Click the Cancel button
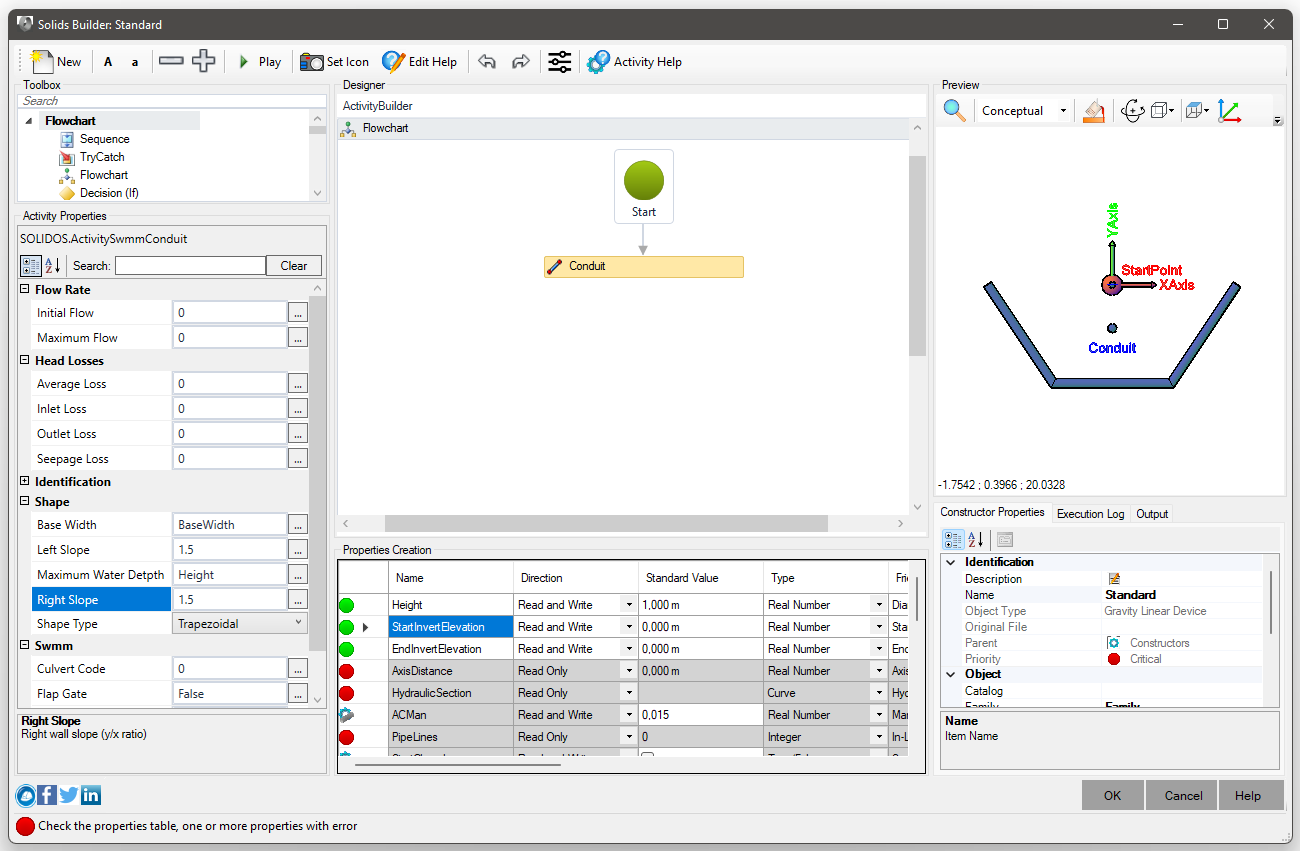This screenshot has height=851, width=1300. coord(1183,796)
